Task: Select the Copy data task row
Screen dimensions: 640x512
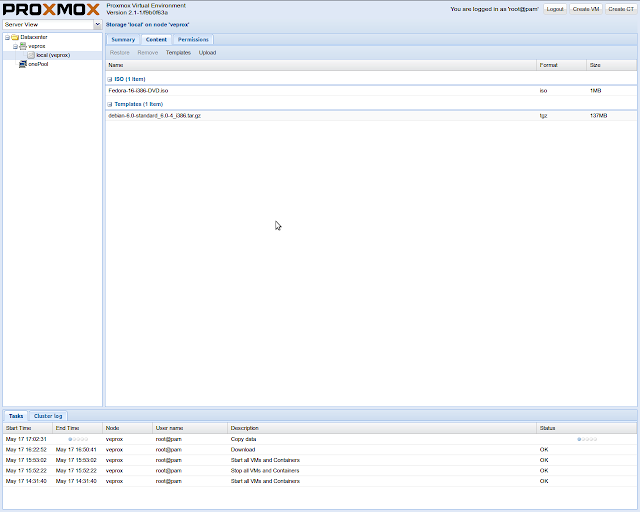Action: pyautogui.click(x=320, y=439)
